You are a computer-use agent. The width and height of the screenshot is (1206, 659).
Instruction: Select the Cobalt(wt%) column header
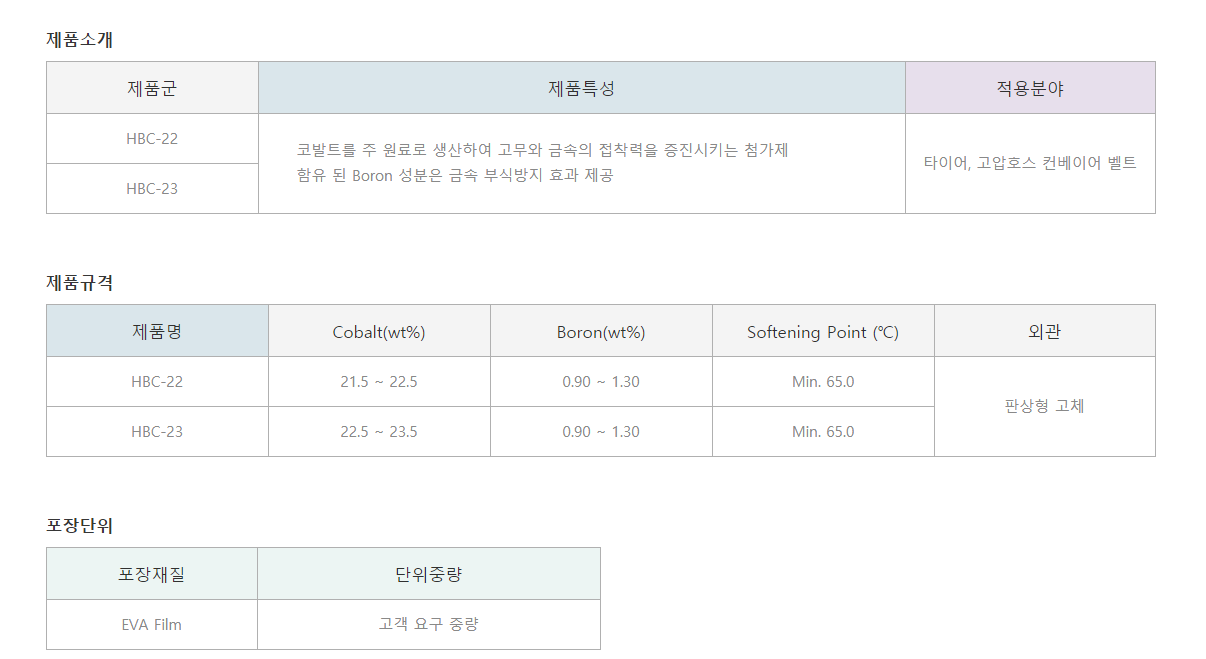pos(379,331)
